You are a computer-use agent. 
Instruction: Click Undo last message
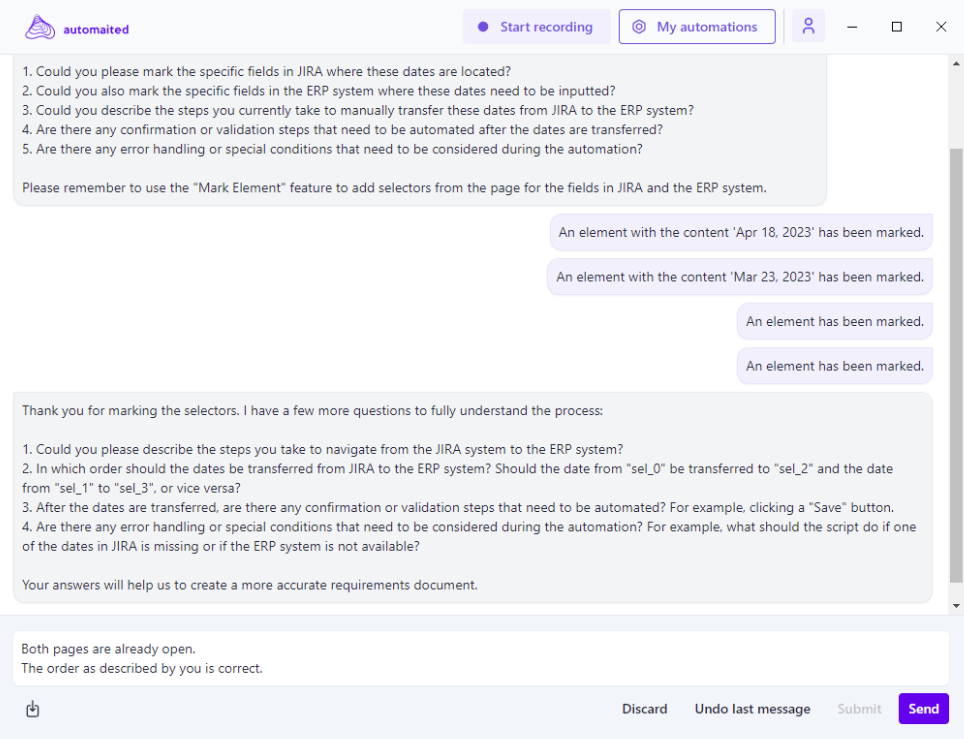pos(752,709)
